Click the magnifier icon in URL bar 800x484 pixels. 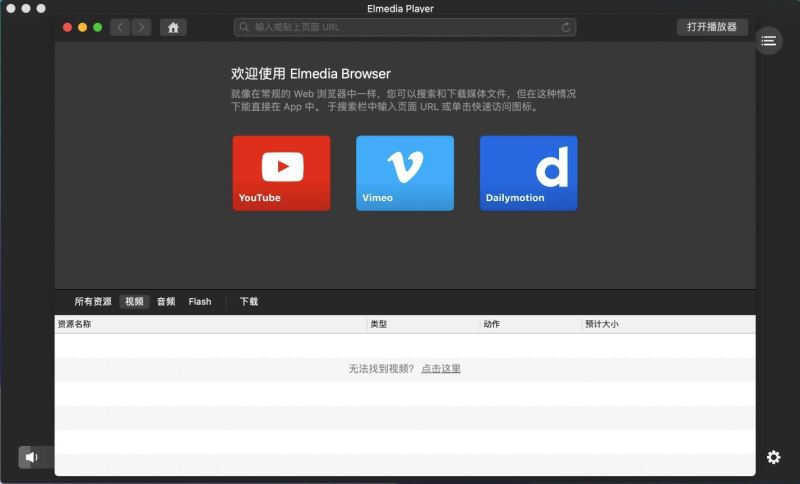click(x=244, y=27)
